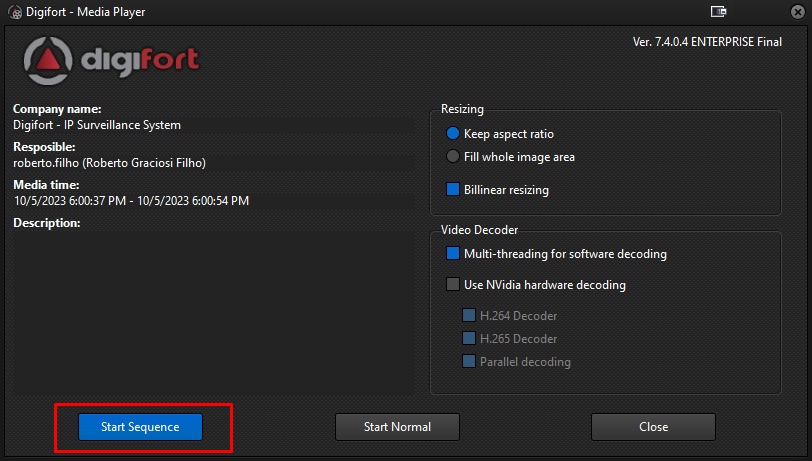
Task: Click the empty description text area
Action: point(213,313)
